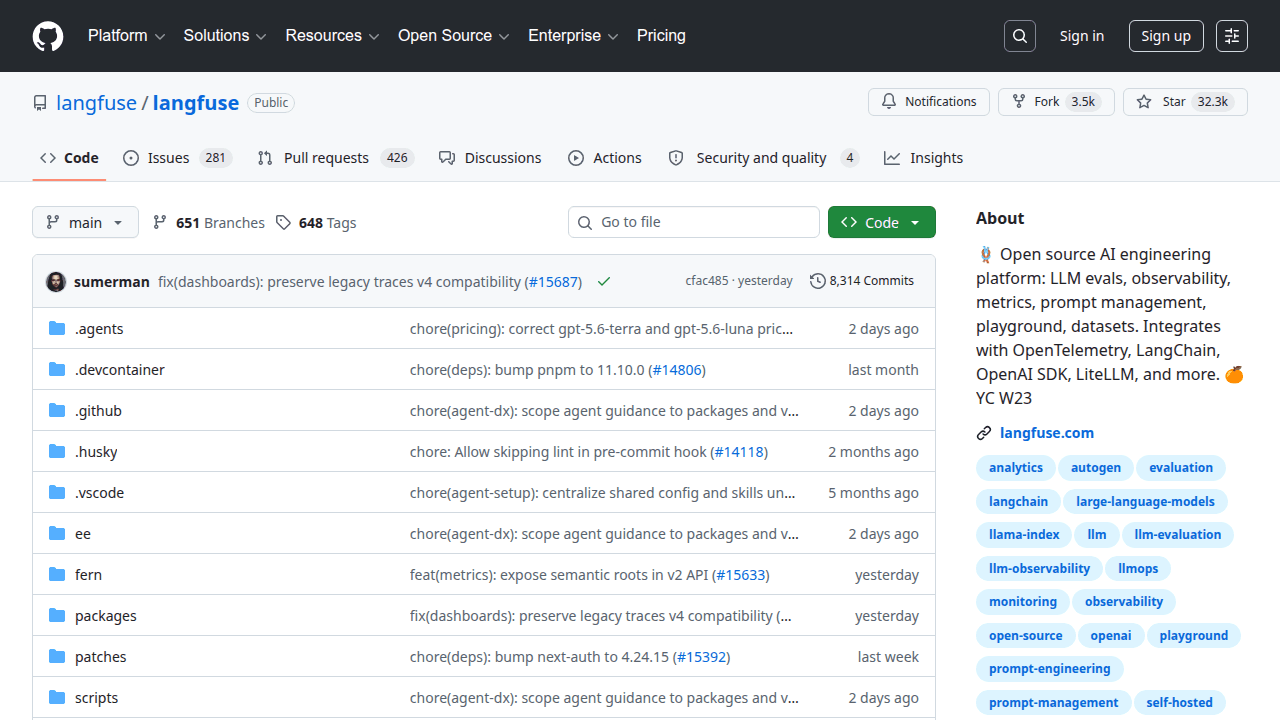Viewport: 1280px width, 720px height.
Task: Click the Sign up button
Action: pyautogui.click(x=1166, y=36)
